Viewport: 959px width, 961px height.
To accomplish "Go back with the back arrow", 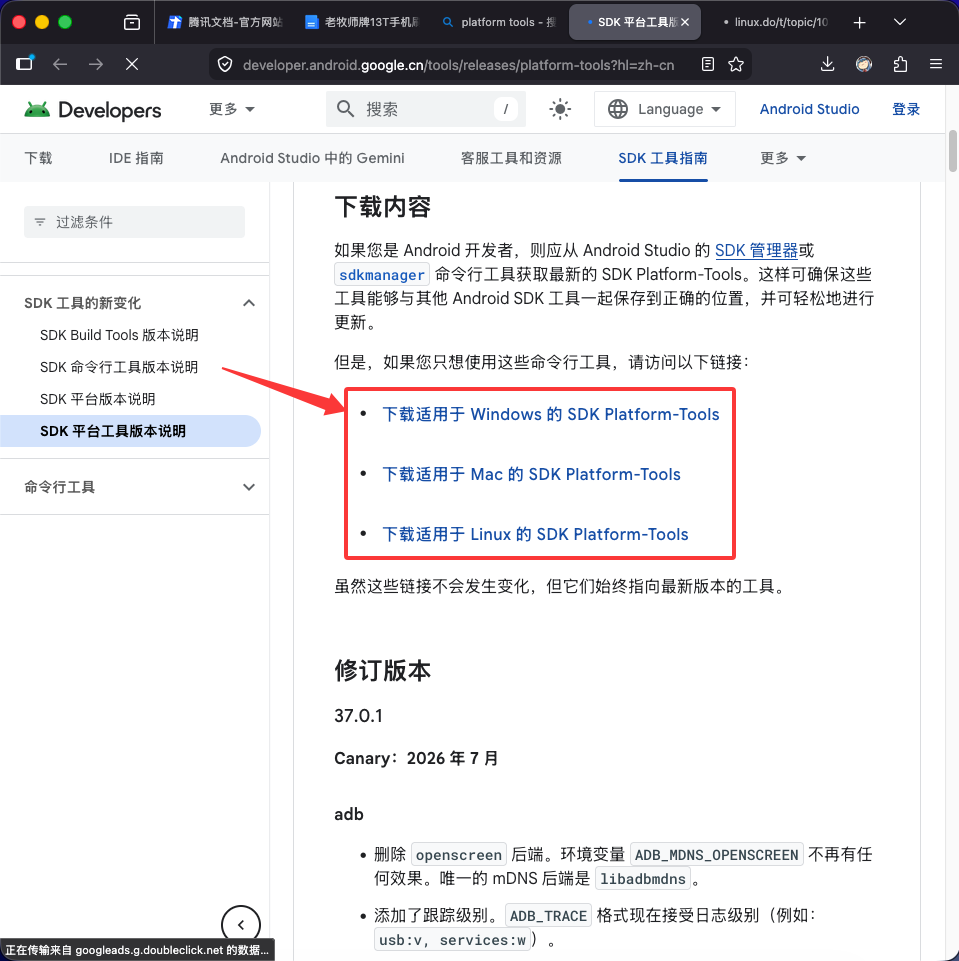I will (60, 64).
